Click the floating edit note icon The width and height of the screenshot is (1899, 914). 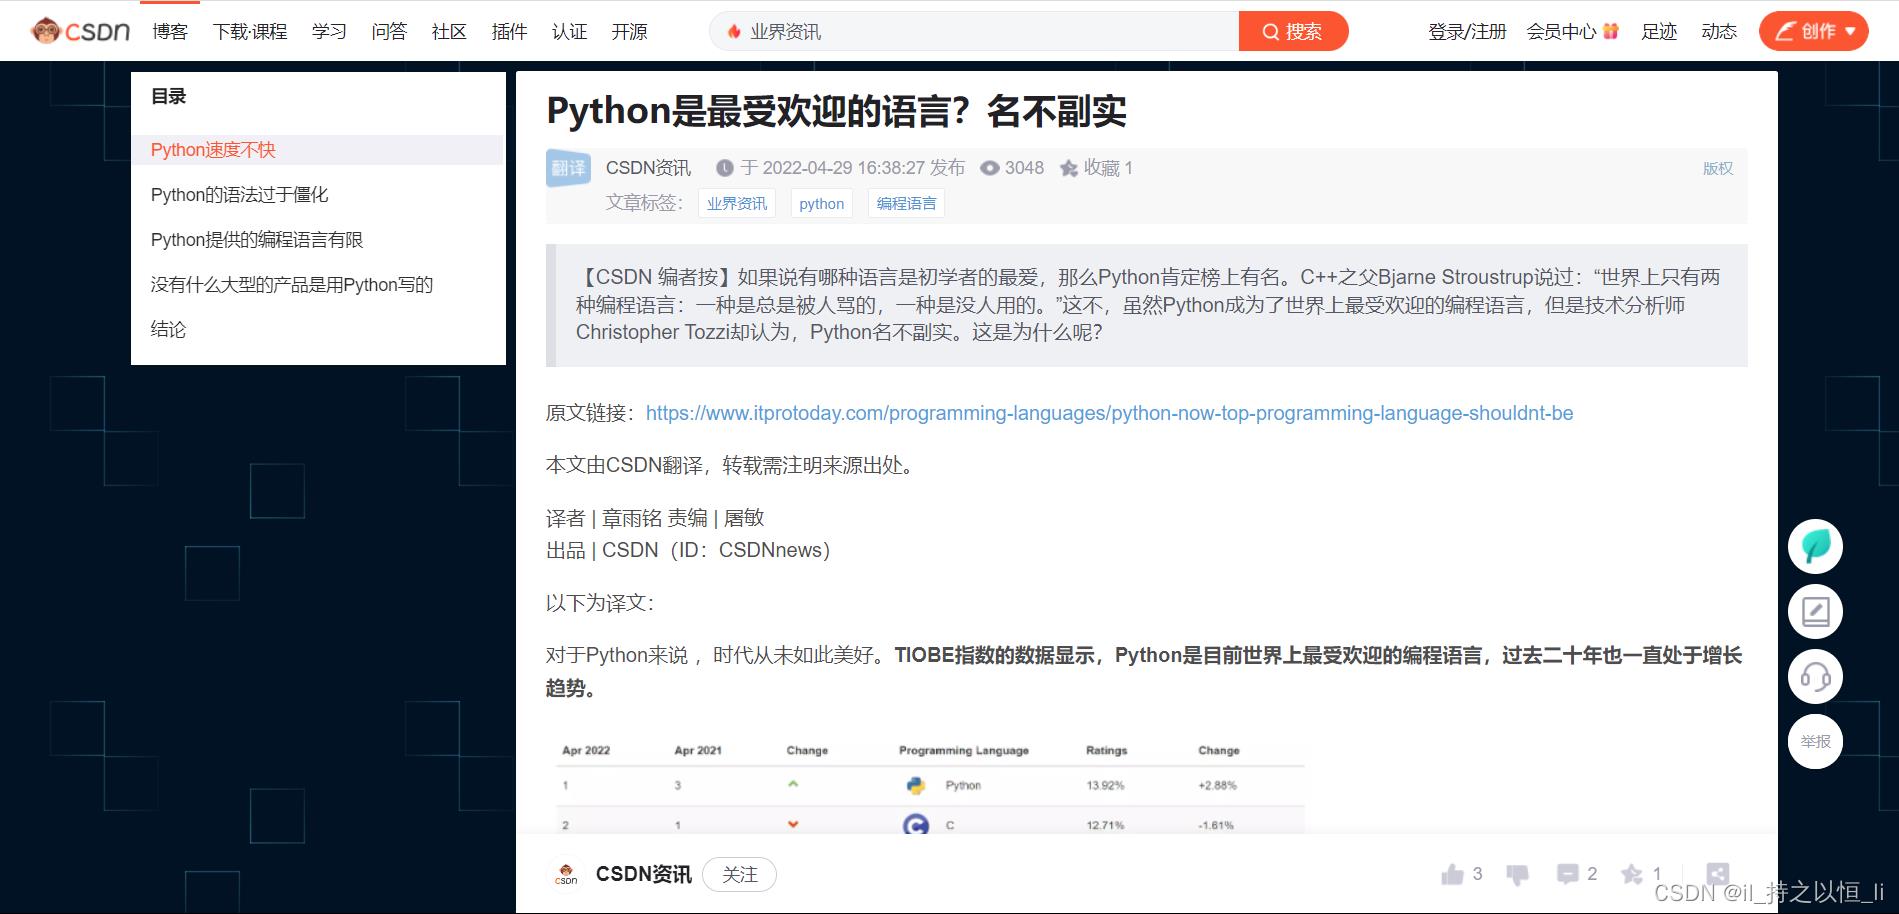[1815, 611]
